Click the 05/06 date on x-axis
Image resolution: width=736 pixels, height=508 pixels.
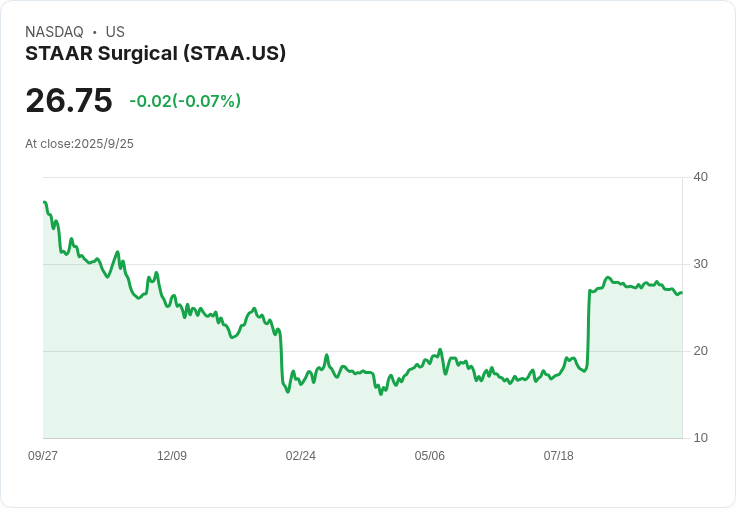click(x=429, y=456)
